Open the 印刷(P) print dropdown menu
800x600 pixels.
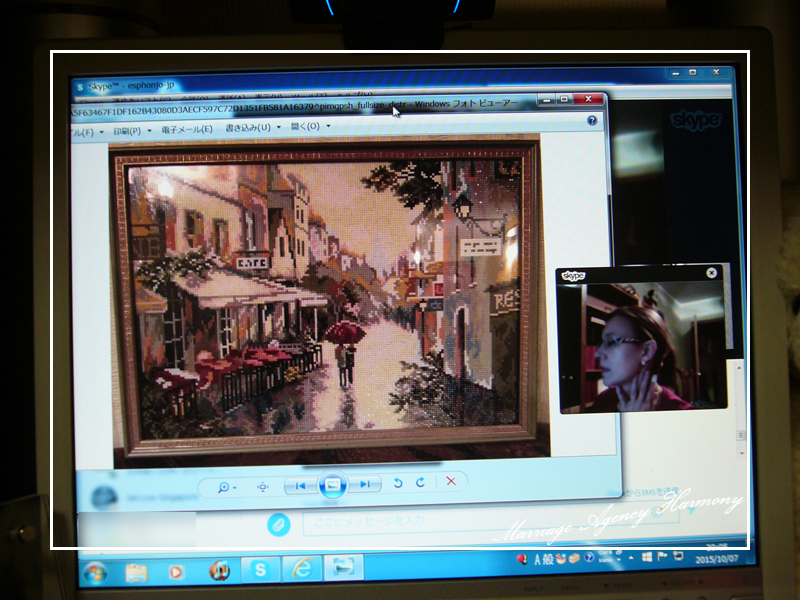click(x=132, y=131)
